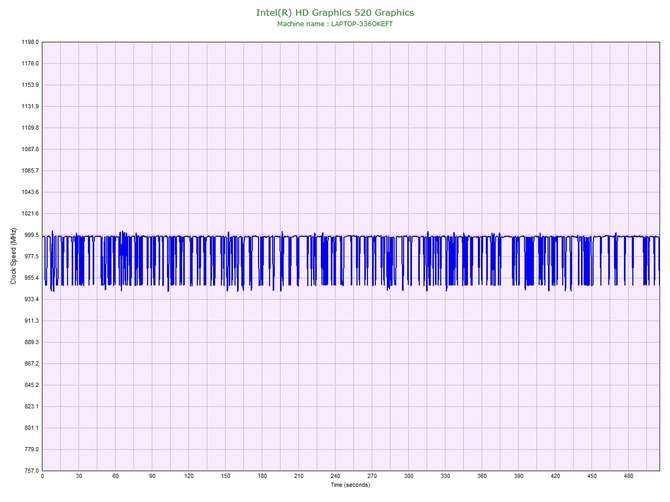Click the 450 seconds tick label
The image size is (670, 502).
[x=592, y=476]
